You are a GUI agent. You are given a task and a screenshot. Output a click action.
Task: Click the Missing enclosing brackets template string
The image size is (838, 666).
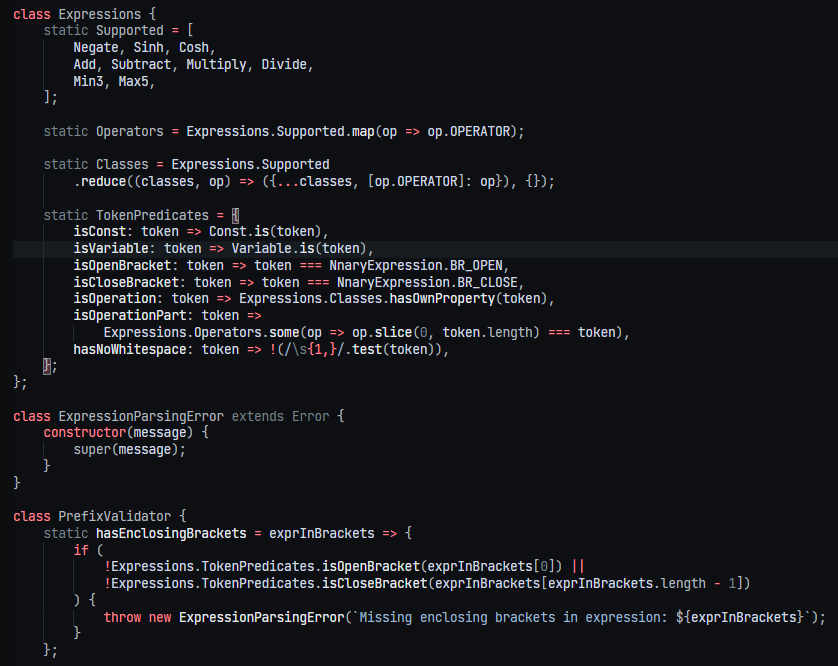(x=581, y=618)
